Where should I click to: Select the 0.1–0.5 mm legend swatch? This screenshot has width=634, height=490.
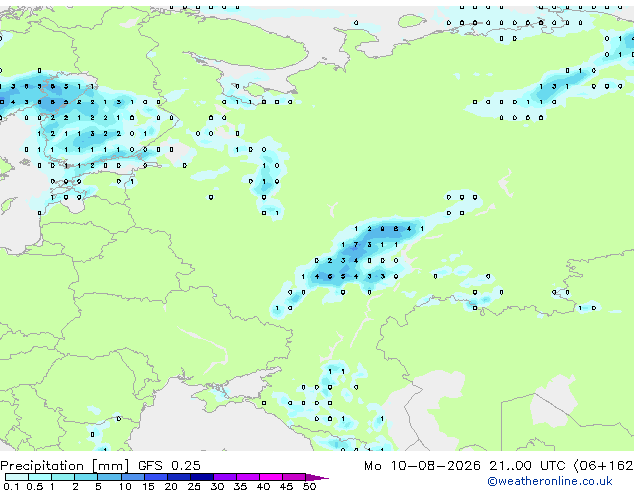point(17,477)
